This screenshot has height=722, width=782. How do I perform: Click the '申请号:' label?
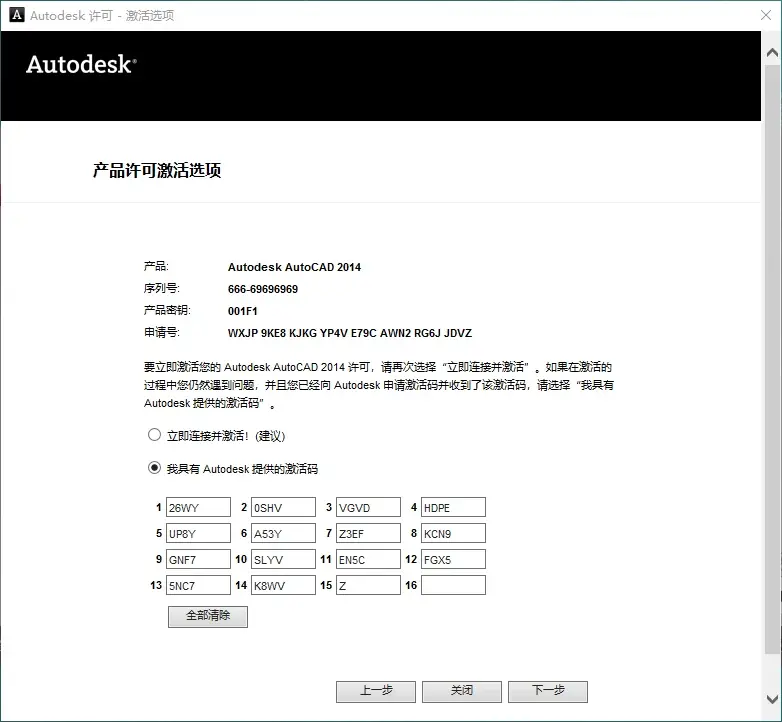162,332
